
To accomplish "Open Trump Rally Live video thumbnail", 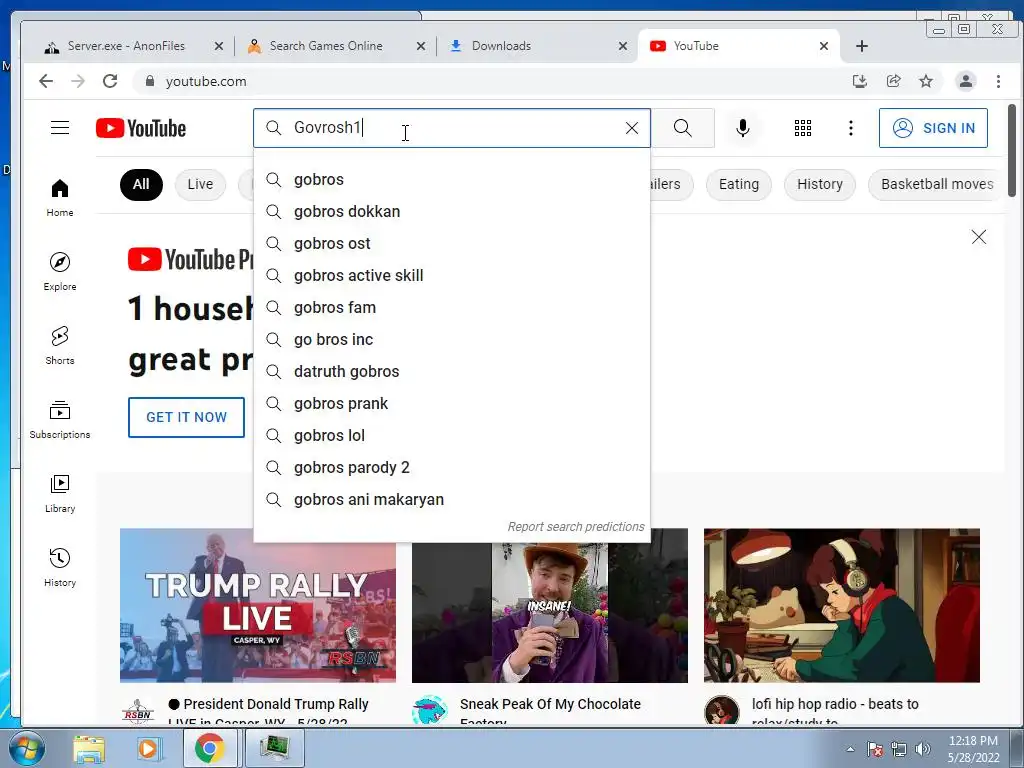I will click(257, 605).
